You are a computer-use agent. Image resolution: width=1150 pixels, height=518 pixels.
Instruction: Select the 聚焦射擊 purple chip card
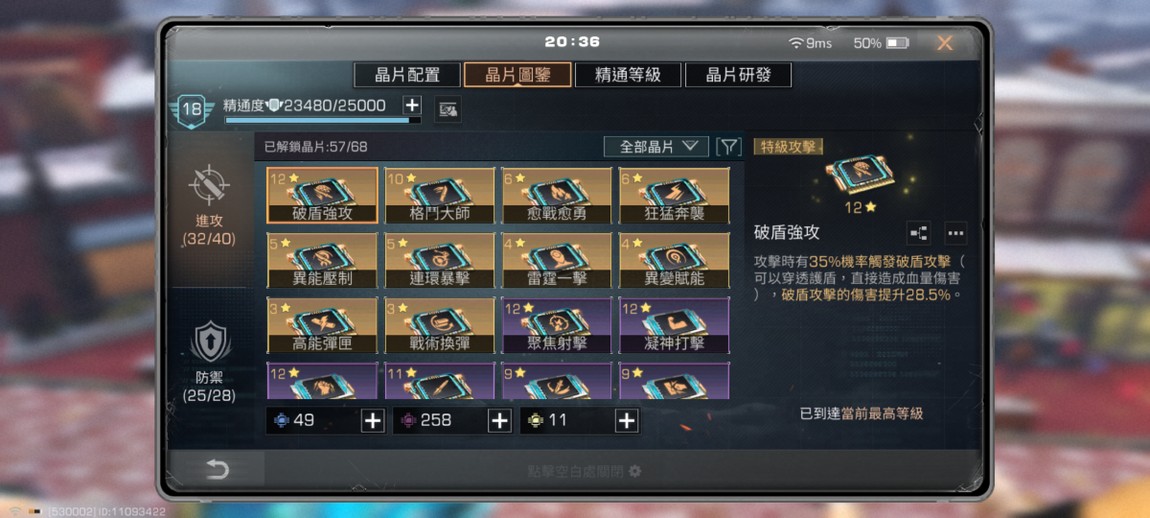click(557, 325)
